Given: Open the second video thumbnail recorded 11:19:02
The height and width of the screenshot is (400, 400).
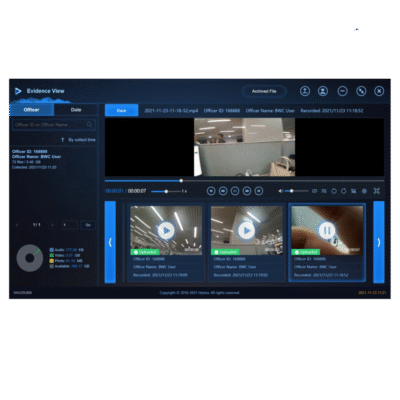Looking at the screenshot, I should (x=247, y=243).
